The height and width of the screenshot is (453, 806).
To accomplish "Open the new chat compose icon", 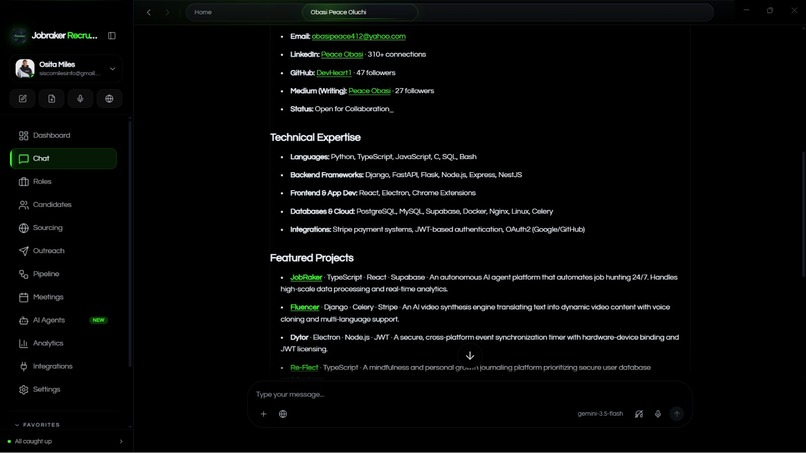I will (x=23, y=99).
